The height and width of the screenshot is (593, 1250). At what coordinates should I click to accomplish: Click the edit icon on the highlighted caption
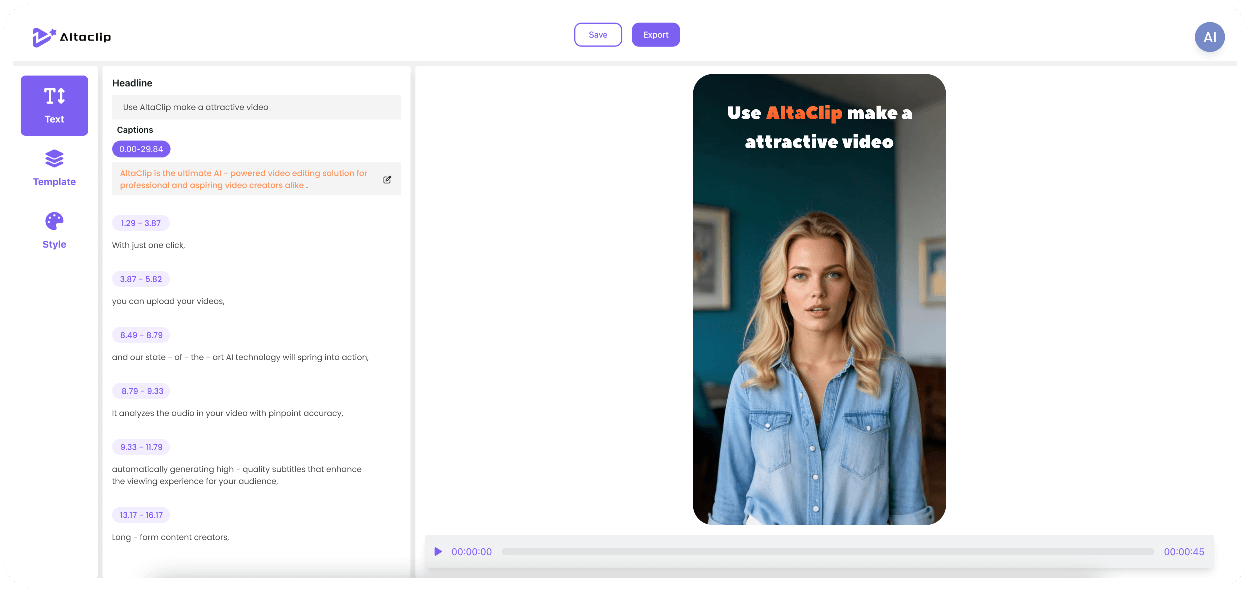387,180
